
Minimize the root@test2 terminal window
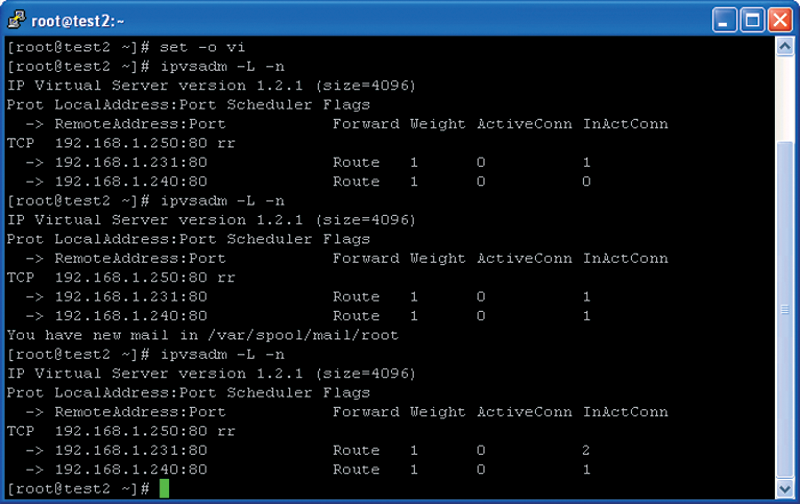click(x=724, y=20)
